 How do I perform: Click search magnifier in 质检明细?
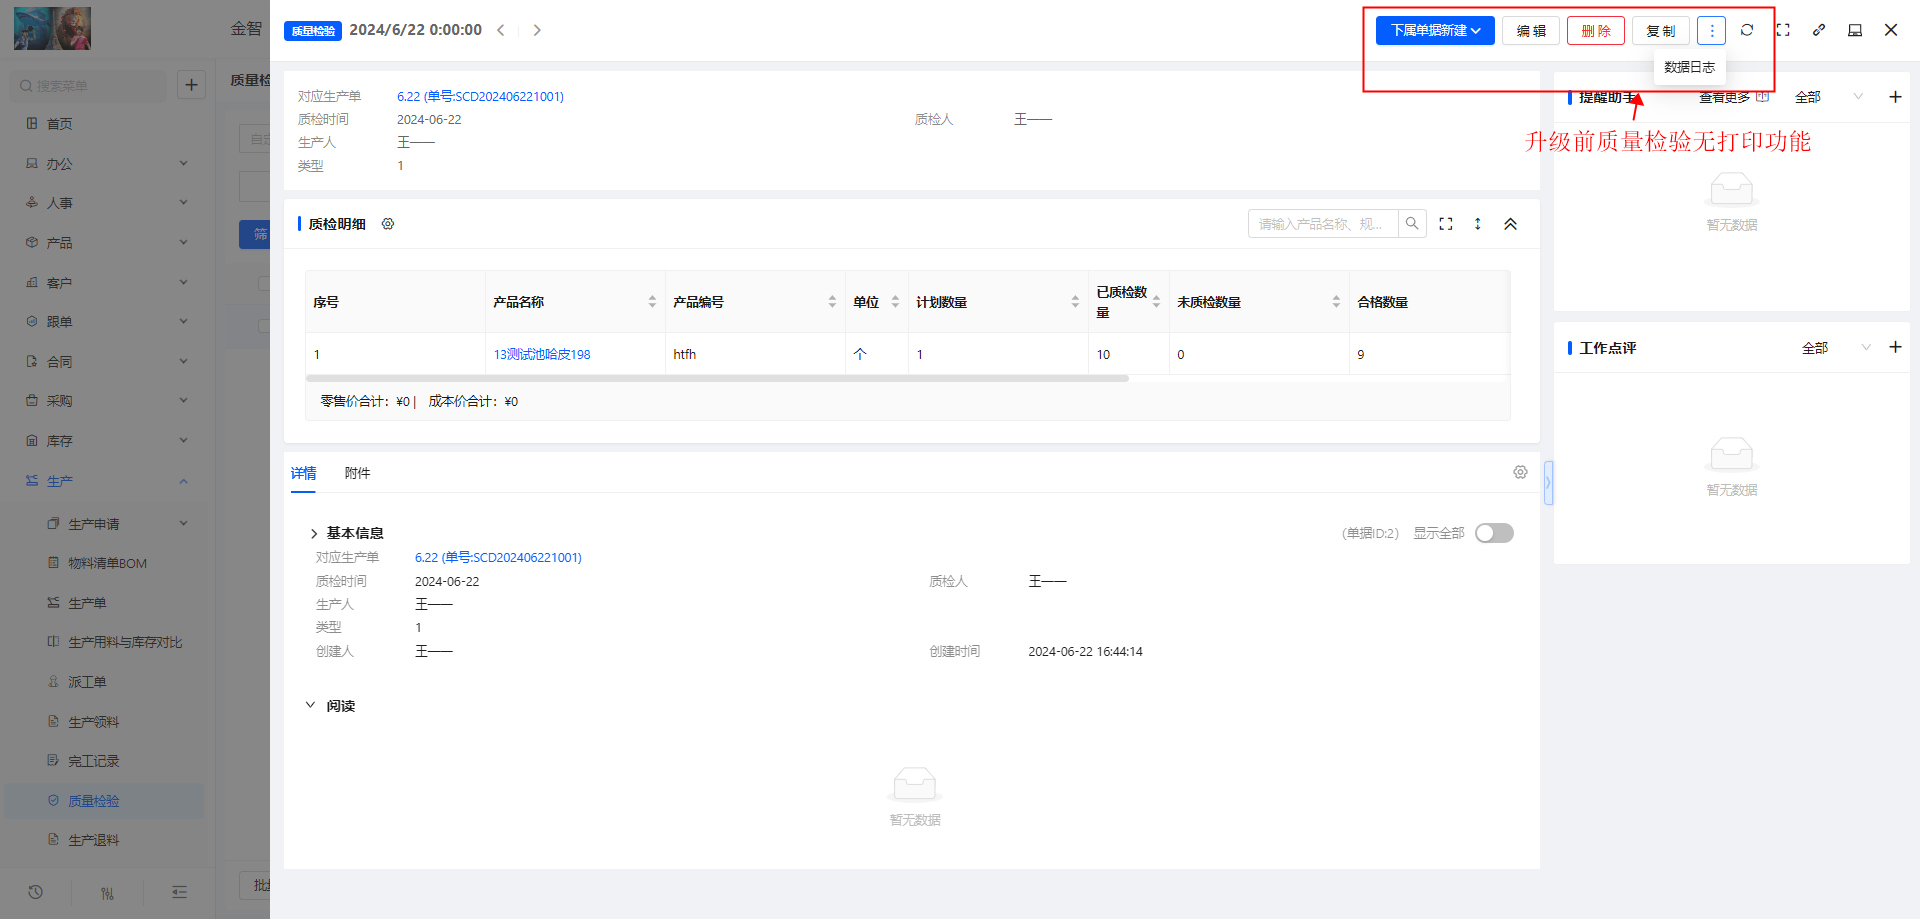[1412, 224]
